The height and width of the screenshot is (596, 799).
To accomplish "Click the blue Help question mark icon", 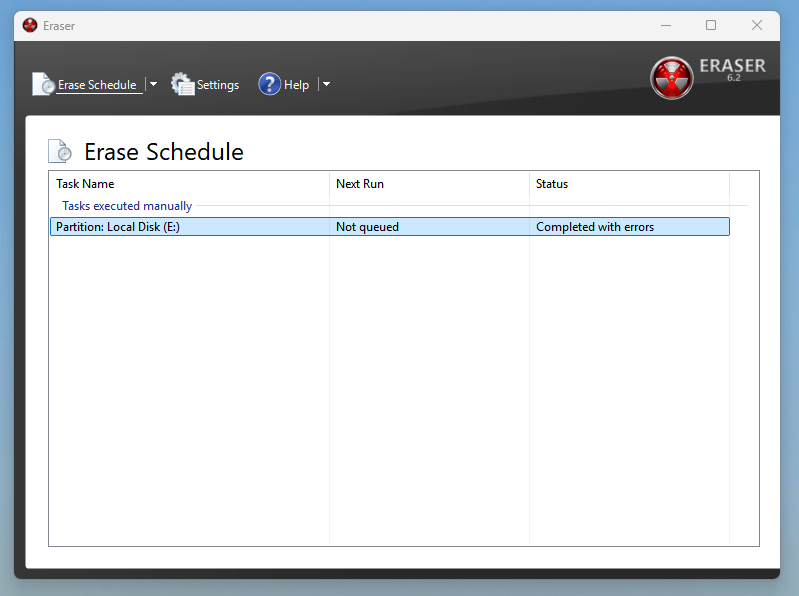I will click(269, 85).
